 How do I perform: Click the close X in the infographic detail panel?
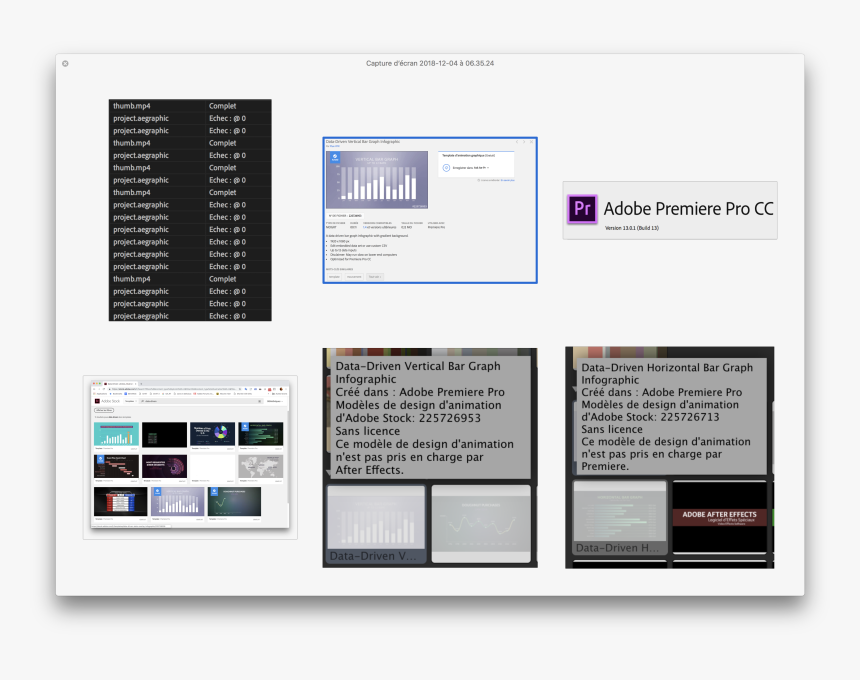tap(531, 142)
